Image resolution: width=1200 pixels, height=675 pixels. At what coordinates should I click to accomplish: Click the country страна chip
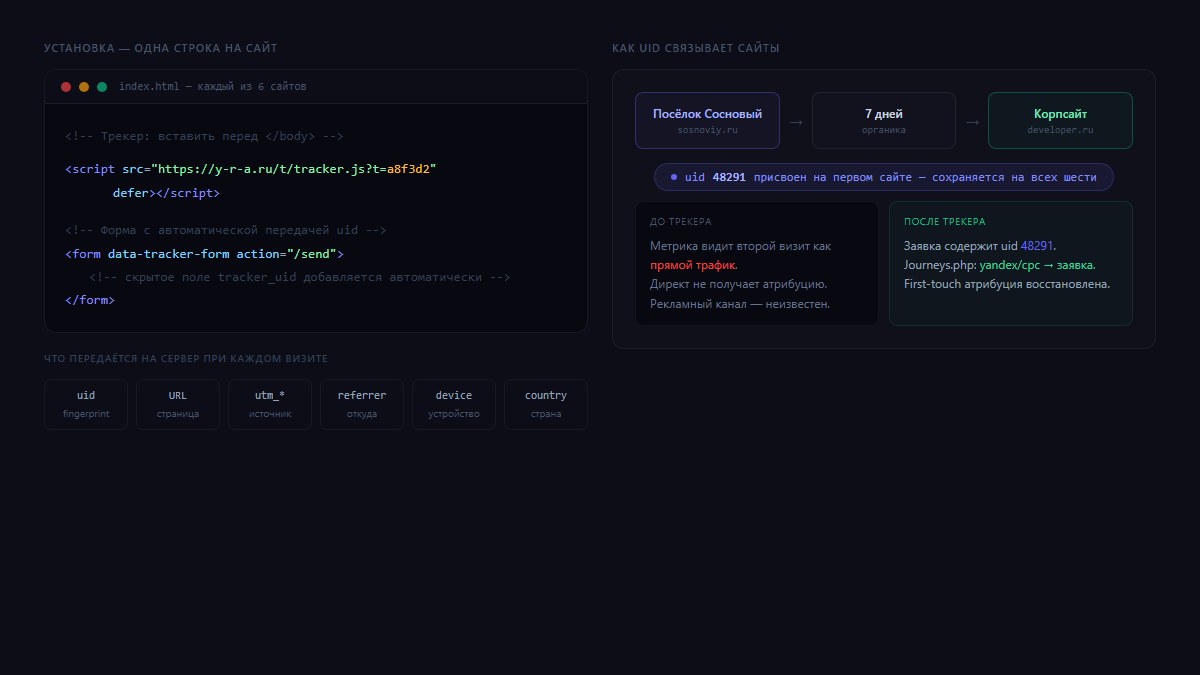click(546, 404)
